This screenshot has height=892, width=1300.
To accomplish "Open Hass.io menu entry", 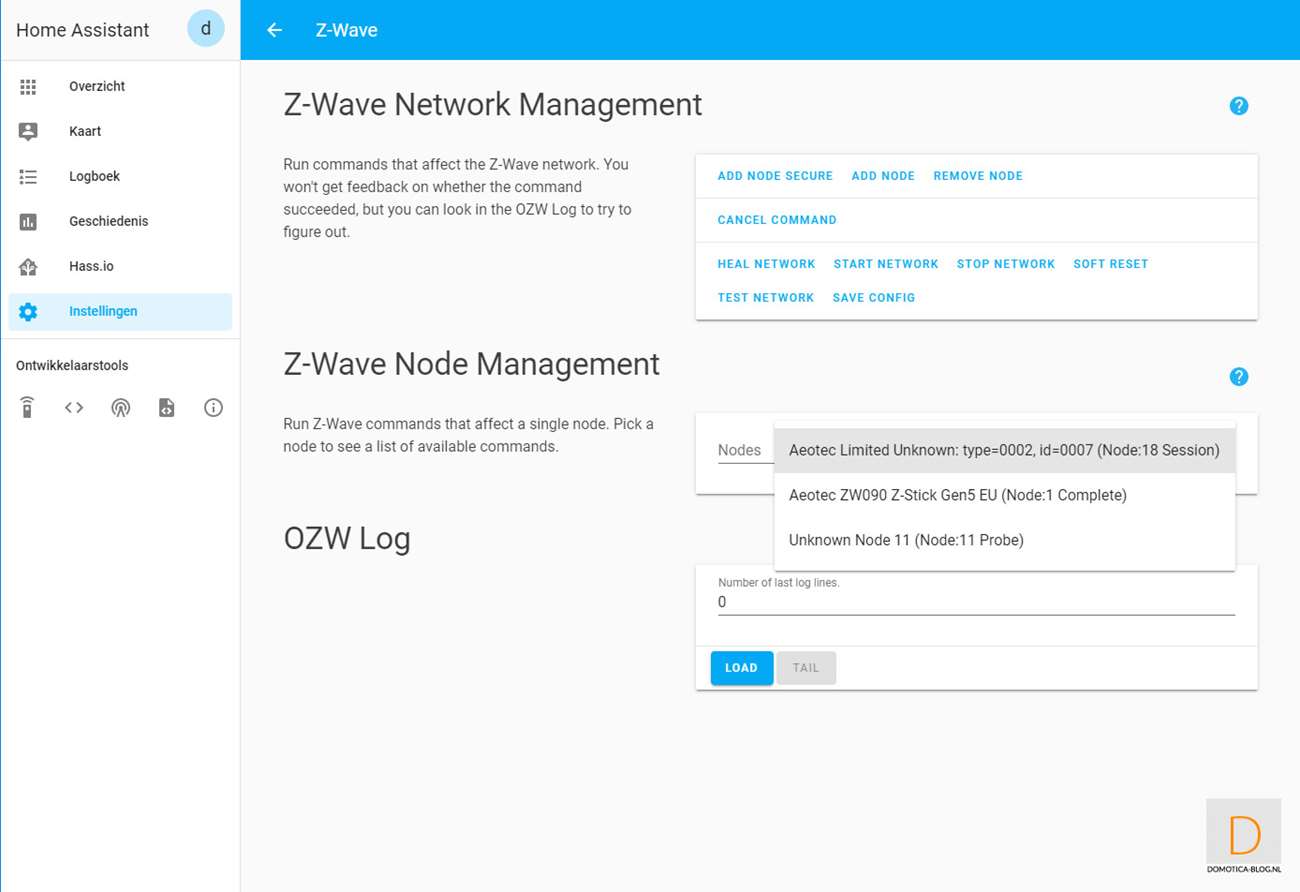I will tap(120, 267).
